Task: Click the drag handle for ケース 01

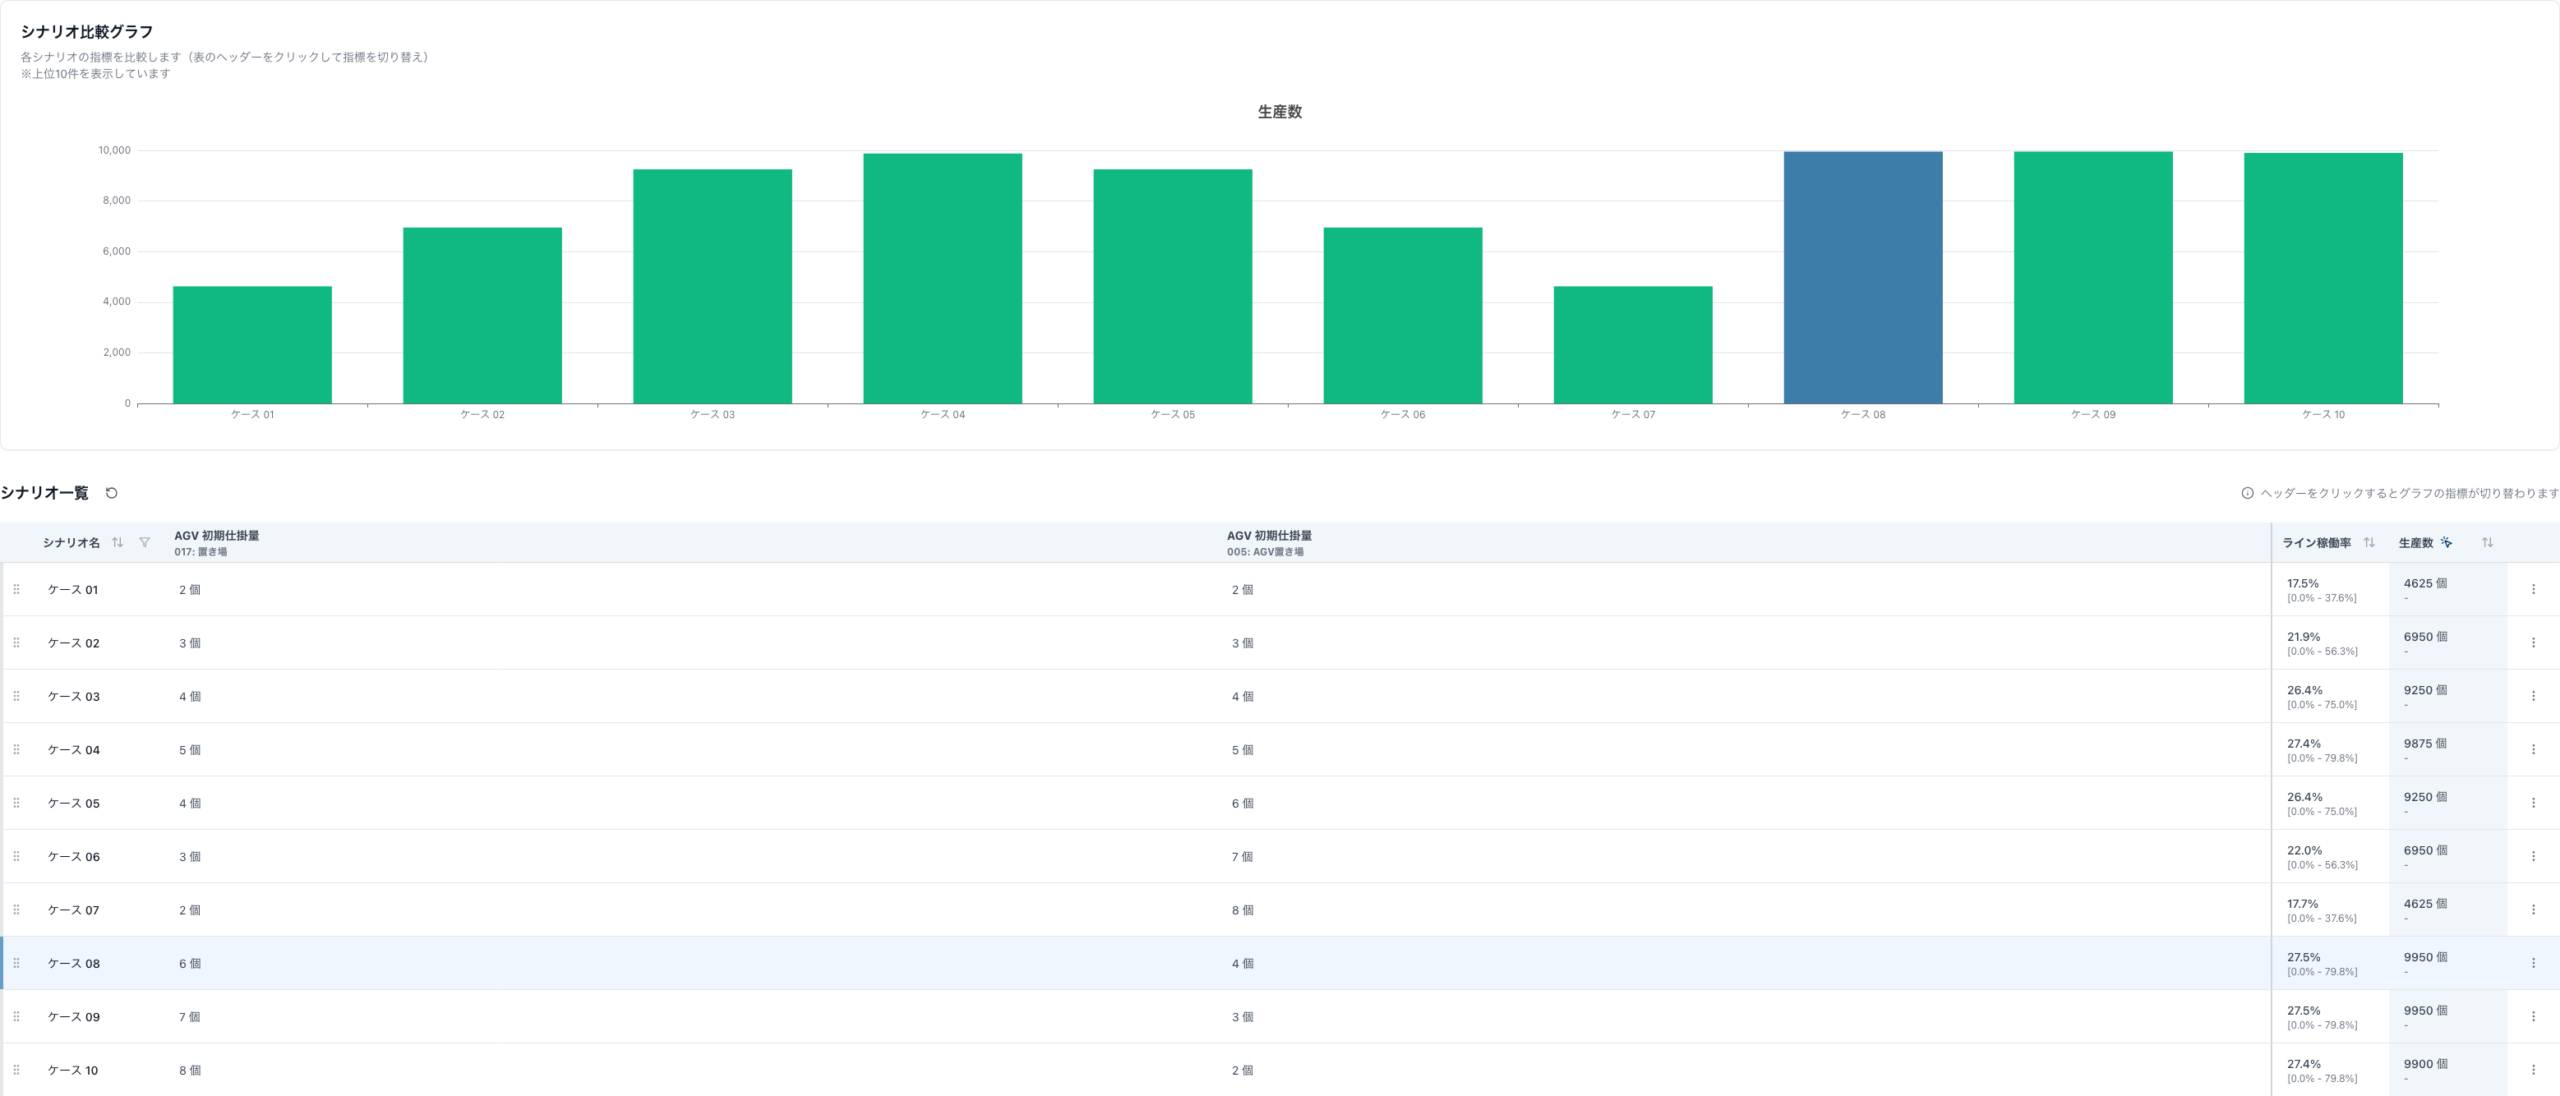Action: point(17,590)
